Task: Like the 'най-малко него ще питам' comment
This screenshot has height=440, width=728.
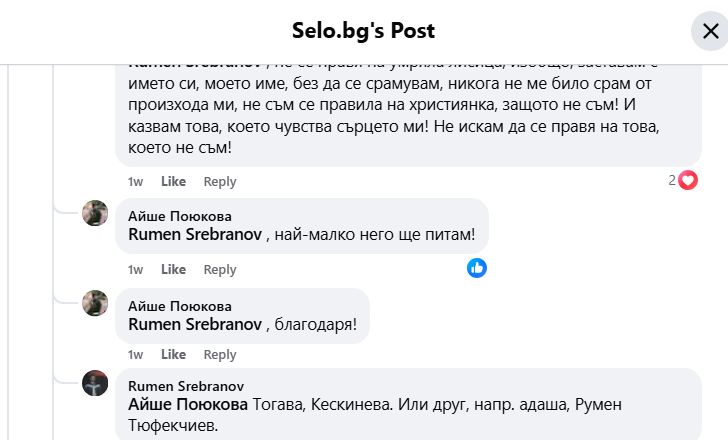Action: pos(174,270)
